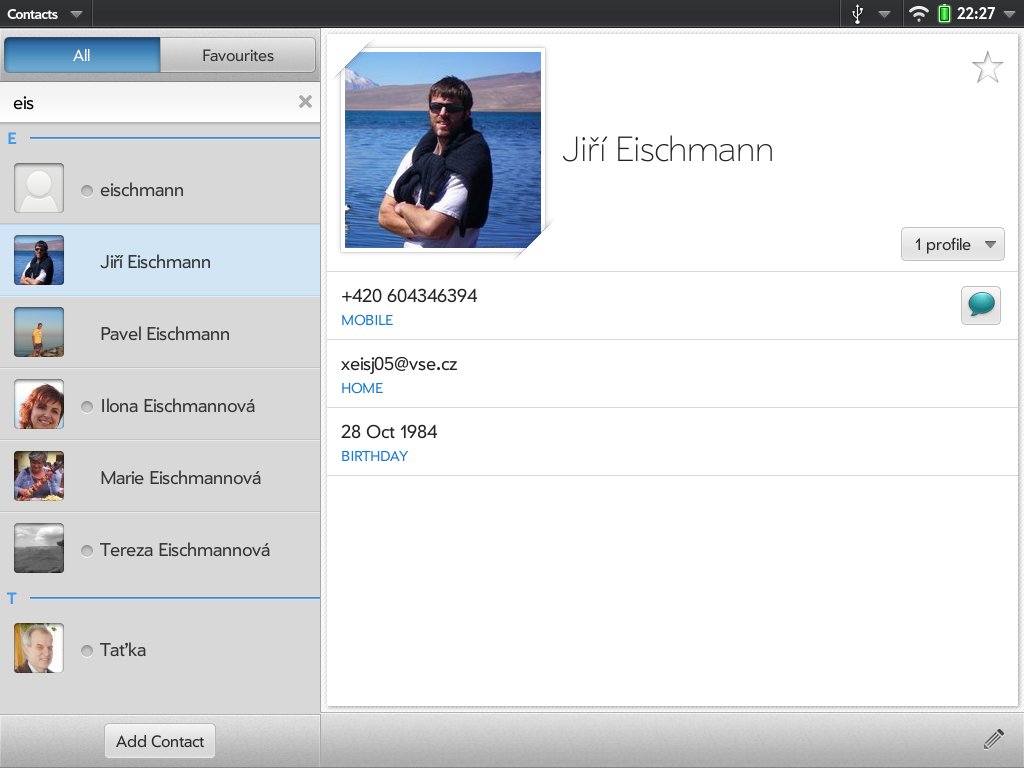Viewport: 1024px width, 768px height.
Task: Click the status dot beside eischmann
Action: [87, 191]
